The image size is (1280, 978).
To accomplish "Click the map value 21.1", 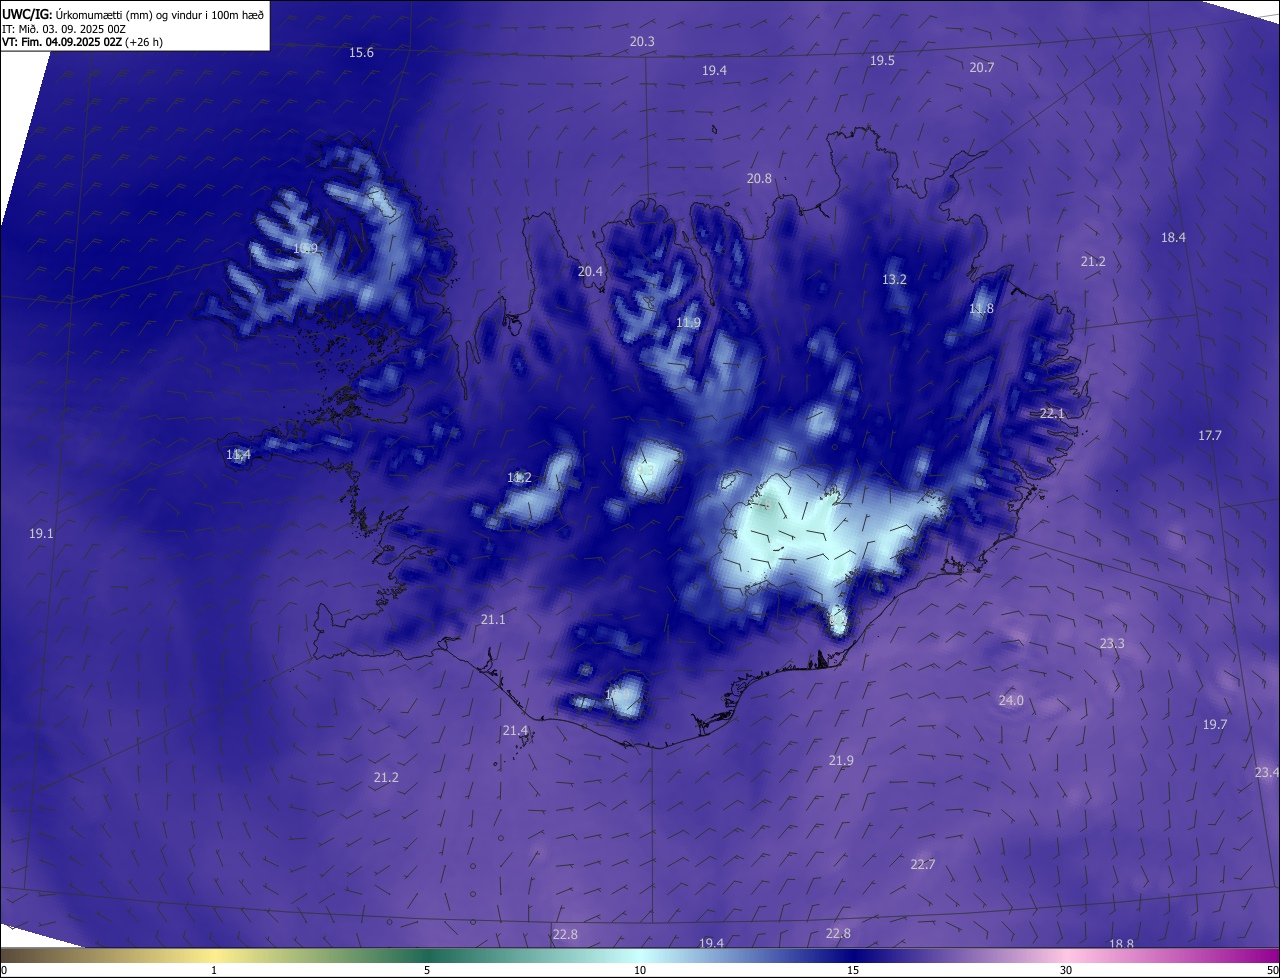I will pyautogui.click(x=493, y=619).
